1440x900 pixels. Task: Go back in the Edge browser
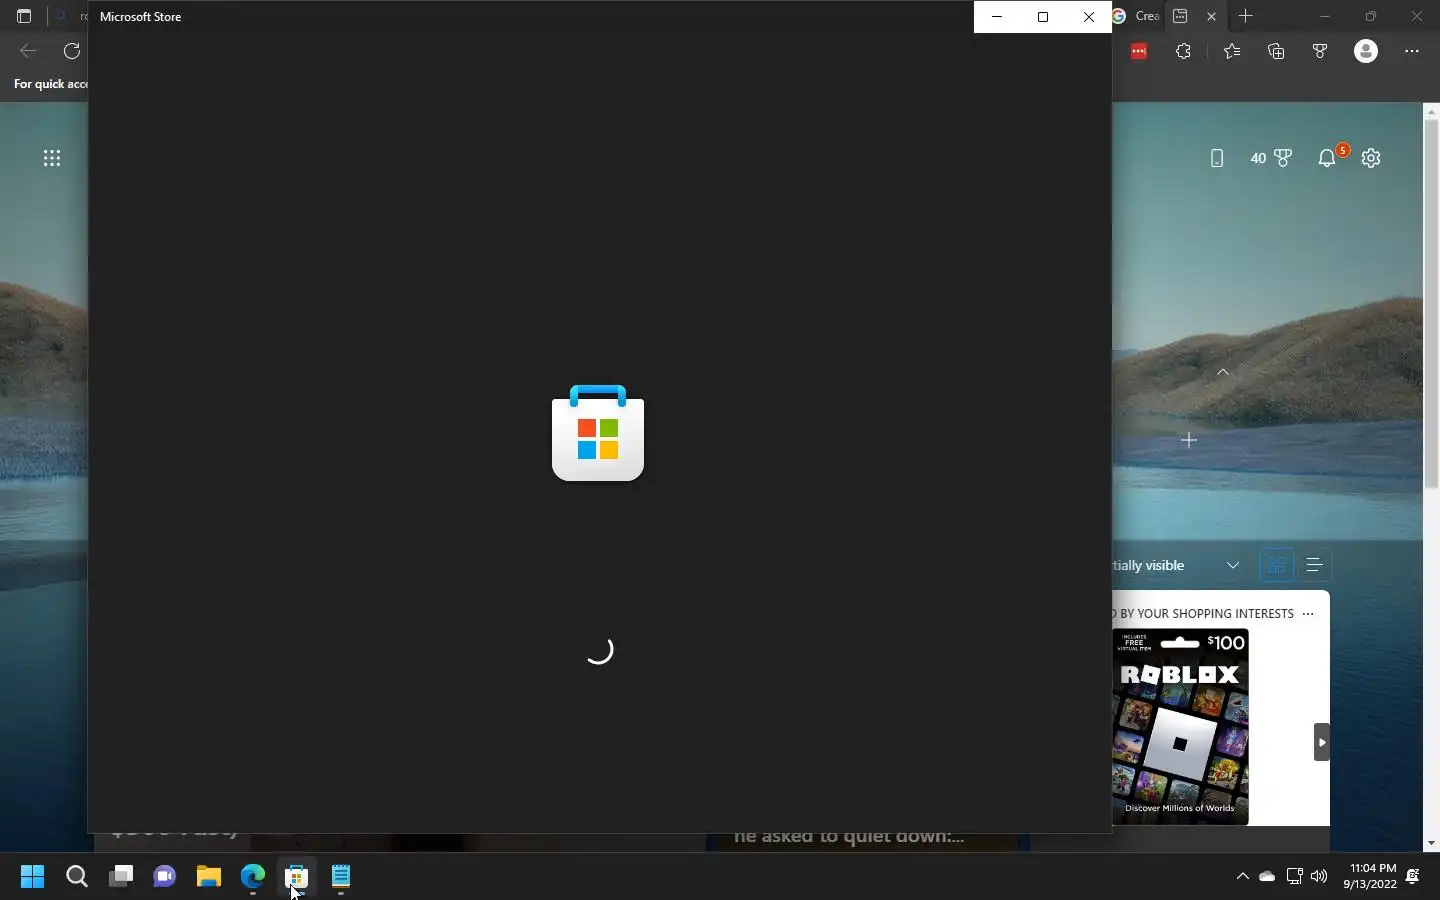pos(28,51)
